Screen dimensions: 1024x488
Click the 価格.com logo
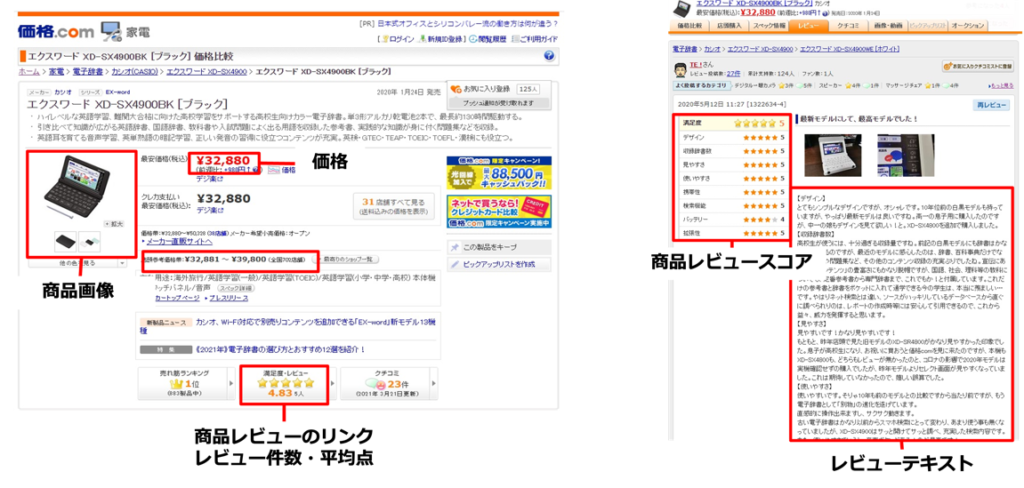56,31
